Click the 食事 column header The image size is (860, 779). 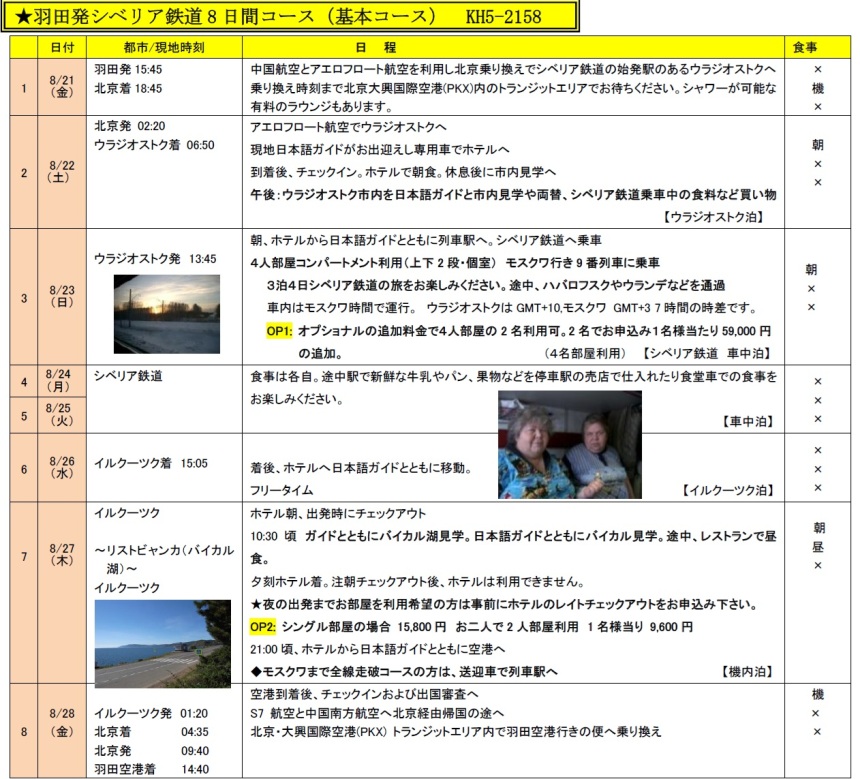click(x=805, y=48)
